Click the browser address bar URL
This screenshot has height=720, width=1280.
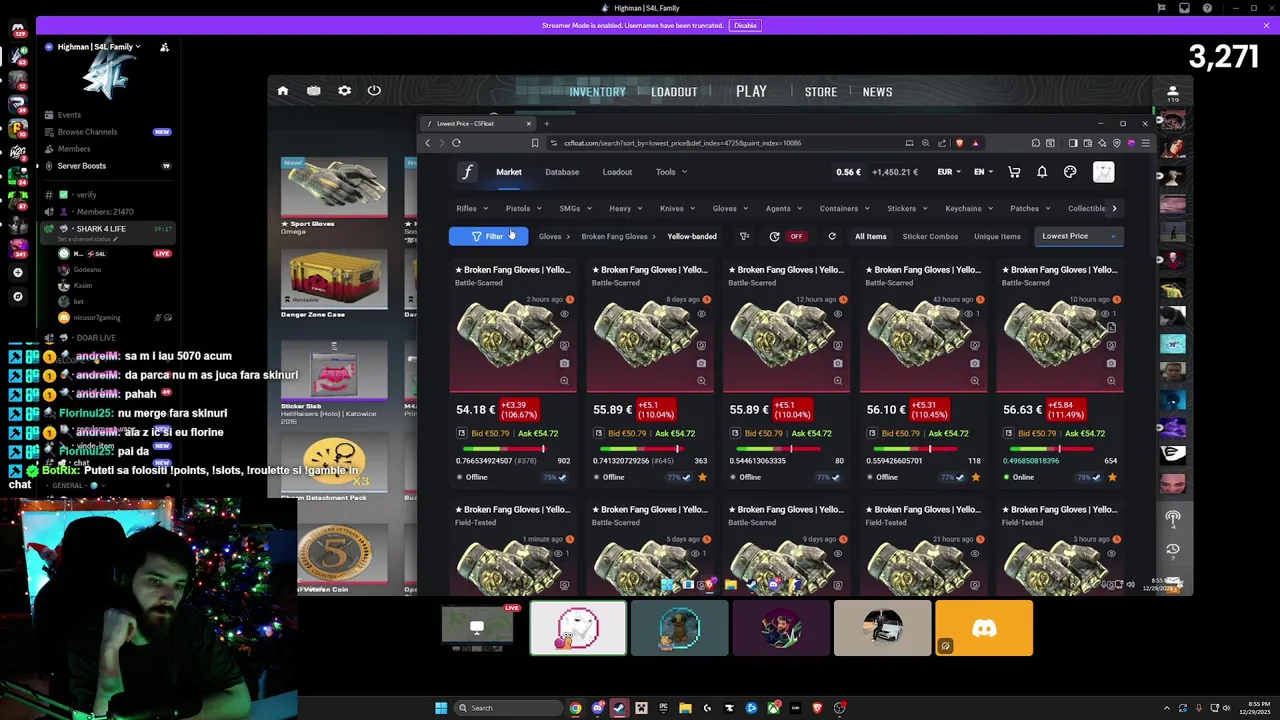pos(682,143)
